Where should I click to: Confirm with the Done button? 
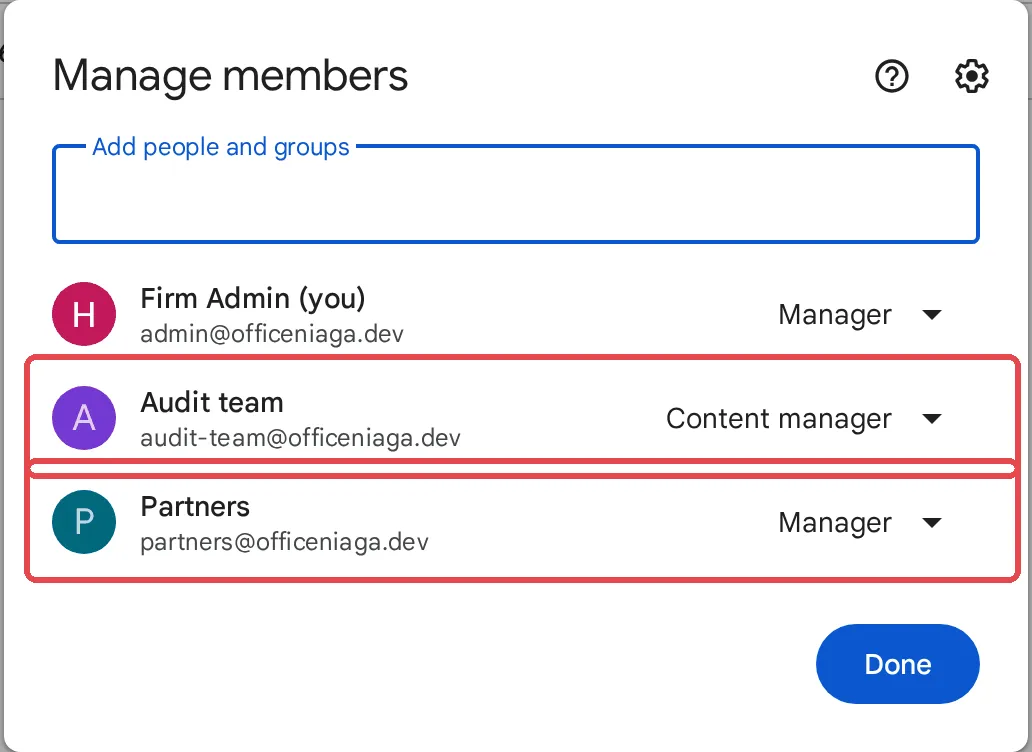[898, 664]
